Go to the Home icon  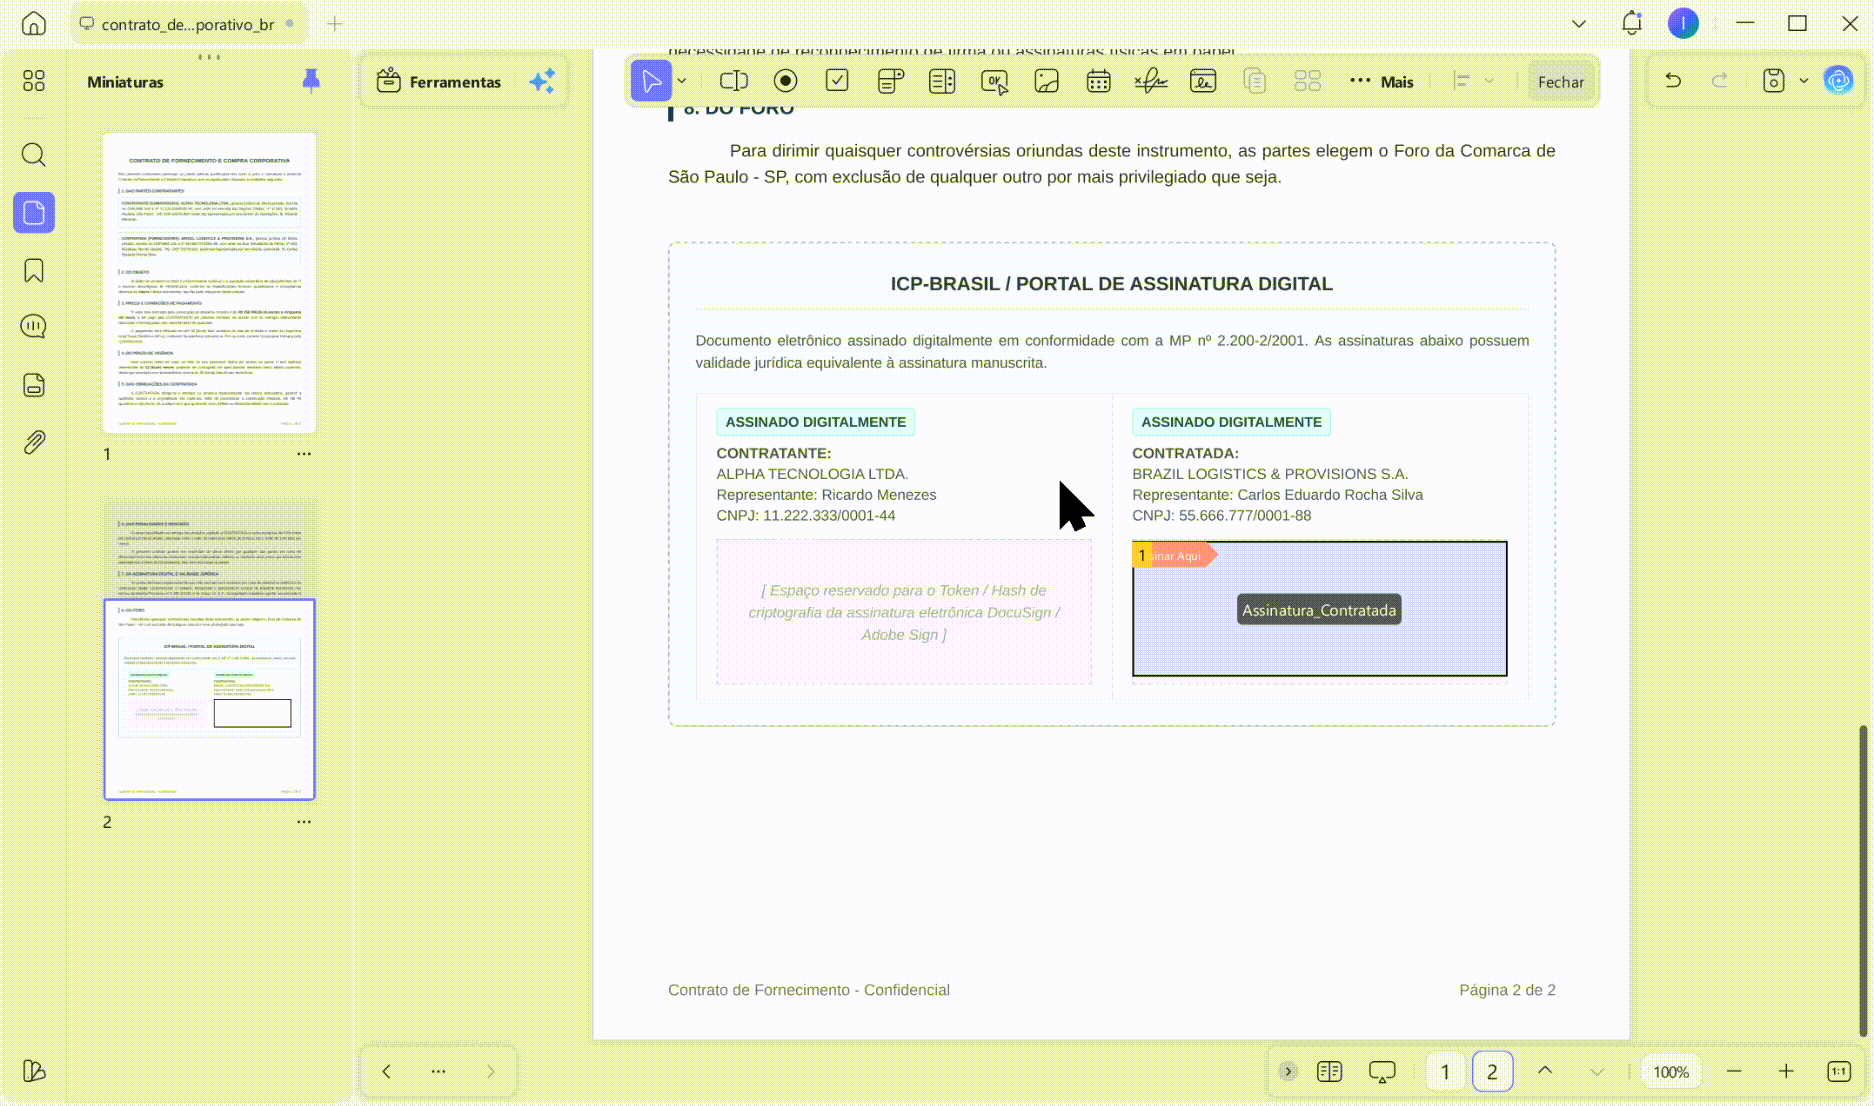click(34, 23)
